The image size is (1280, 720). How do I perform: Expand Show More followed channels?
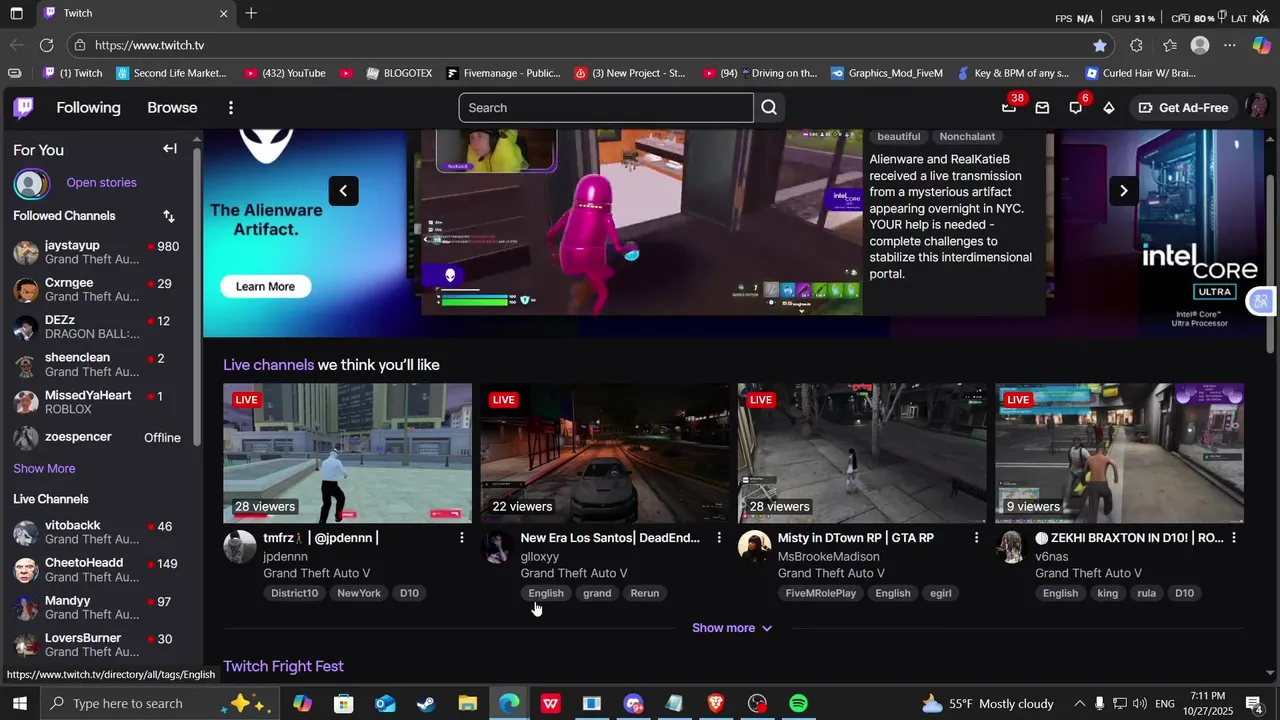point(44,468)
